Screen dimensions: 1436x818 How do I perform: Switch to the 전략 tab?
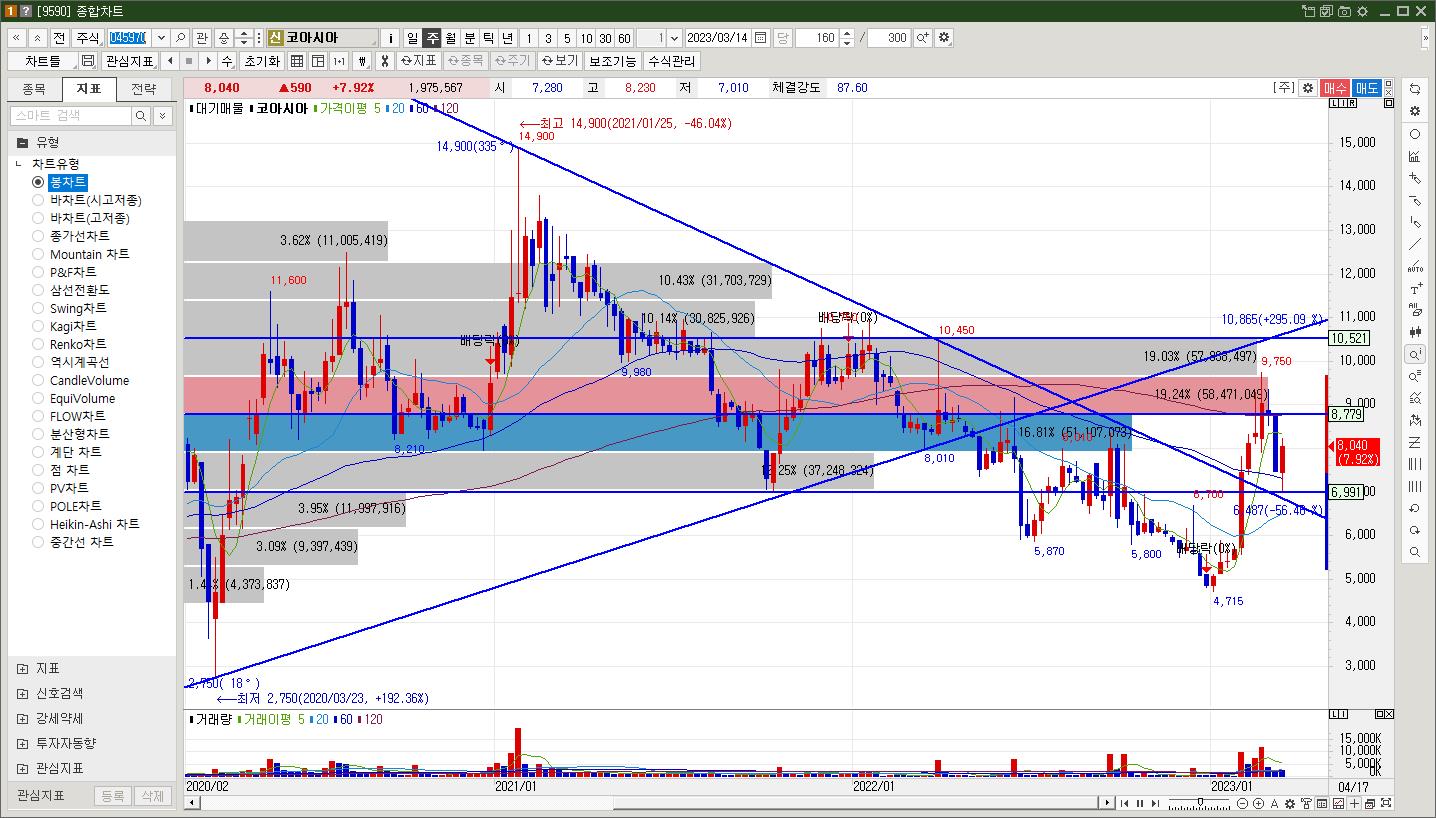coord(144,89)
